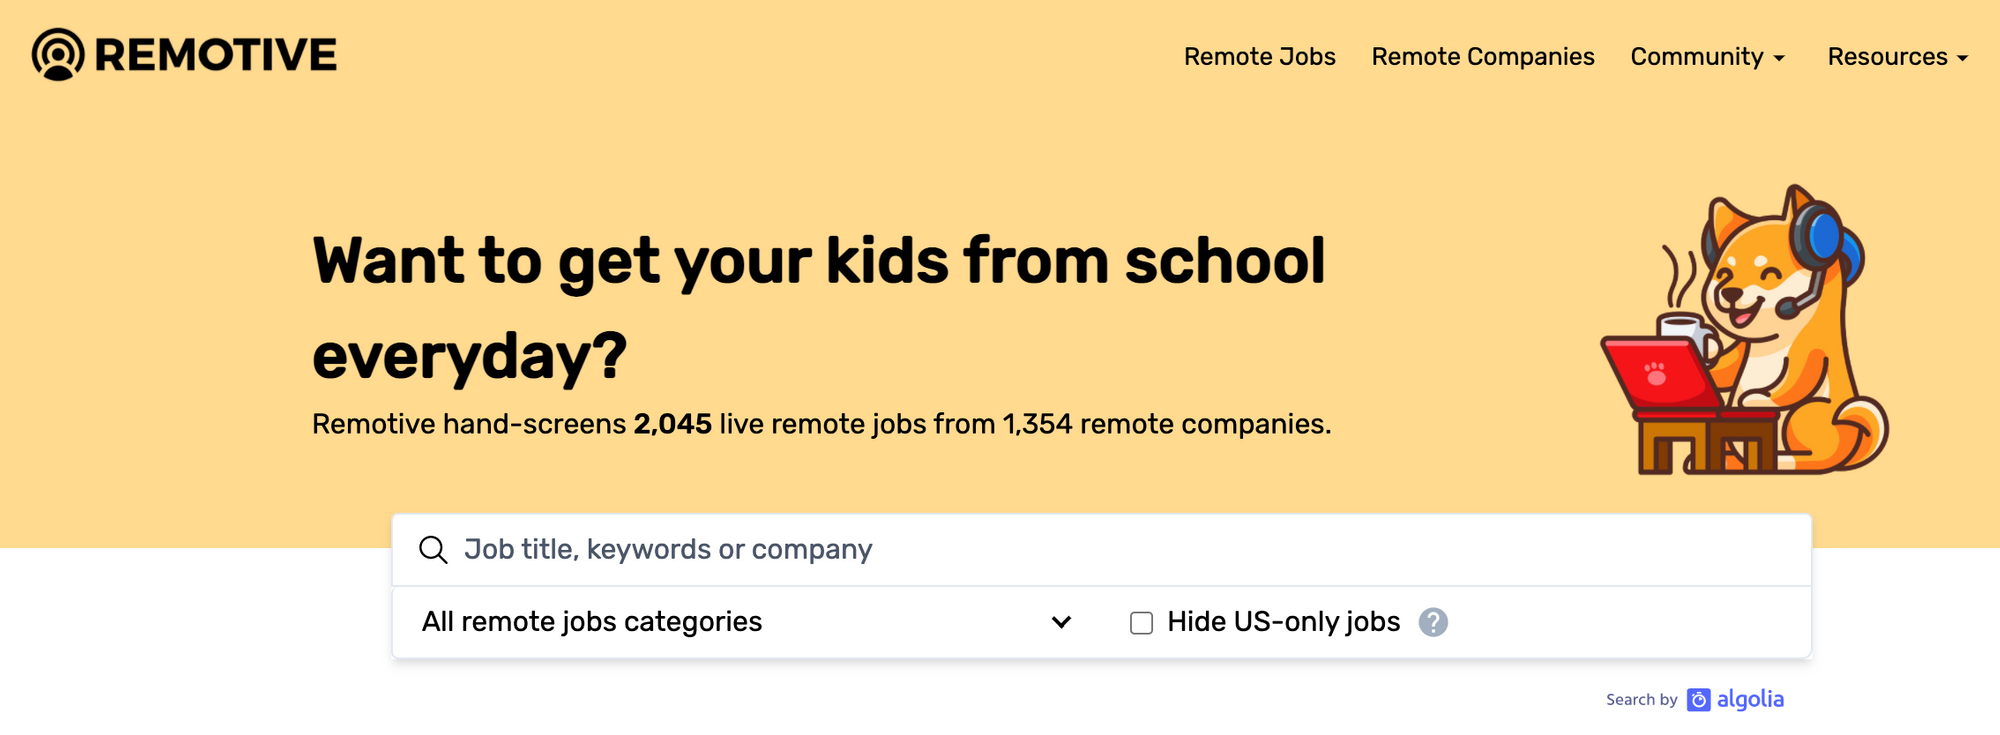Click the Algolia logo icon

pyautogui.click(x=1698, y=700)
